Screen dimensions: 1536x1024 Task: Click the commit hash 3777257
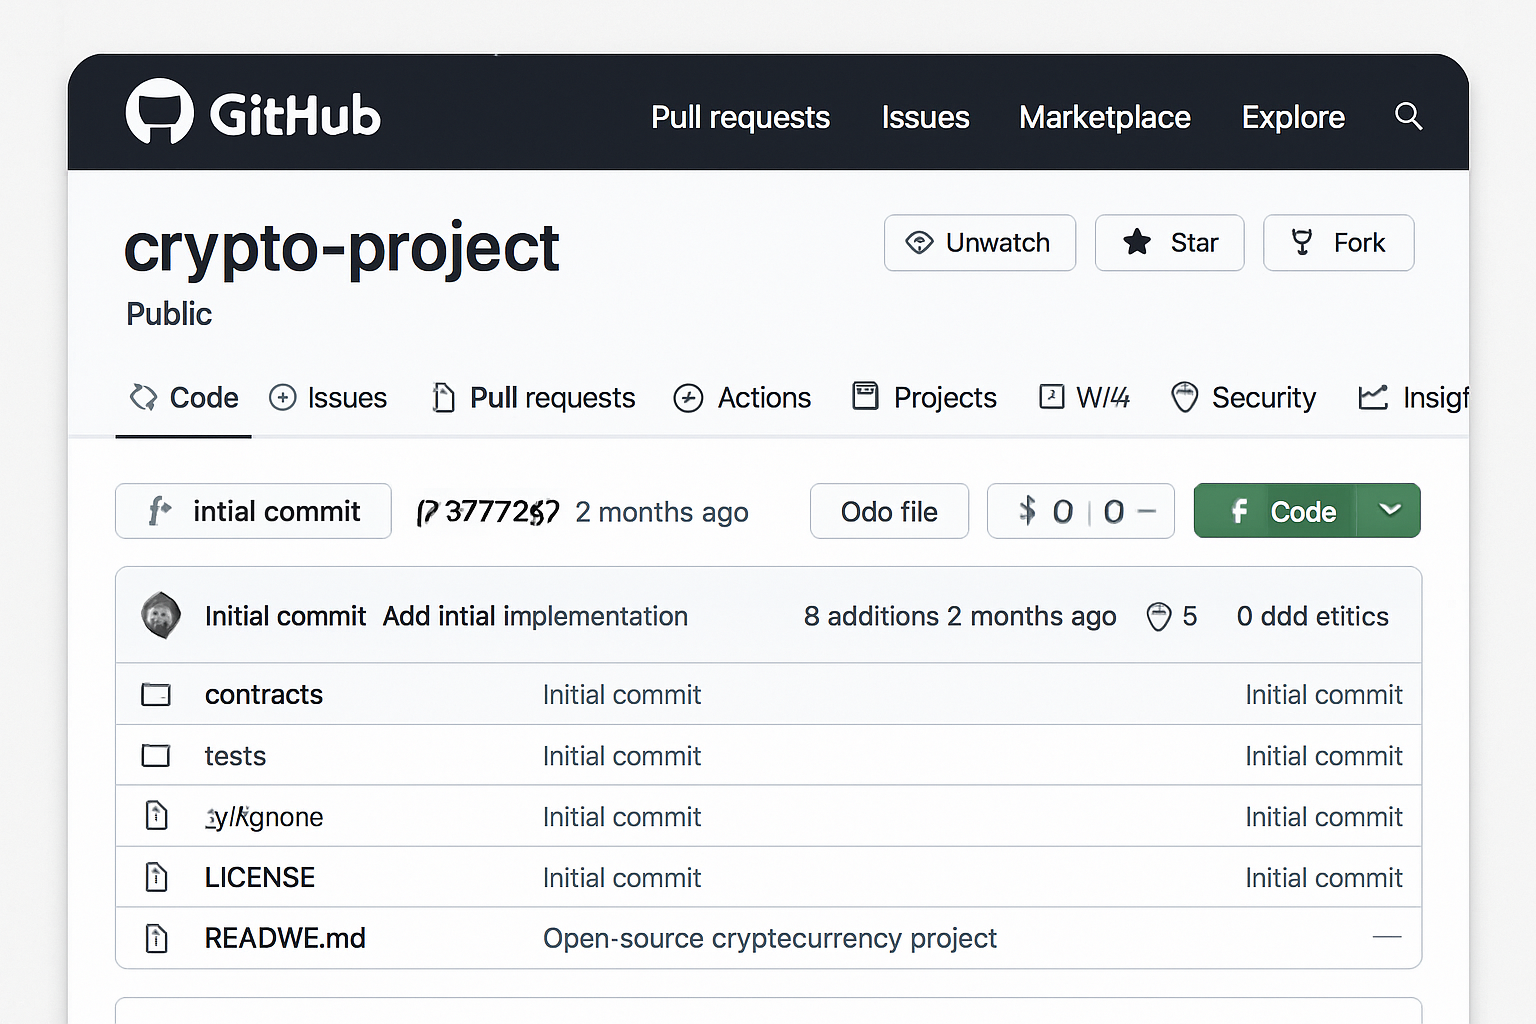(x=487, y=511)
